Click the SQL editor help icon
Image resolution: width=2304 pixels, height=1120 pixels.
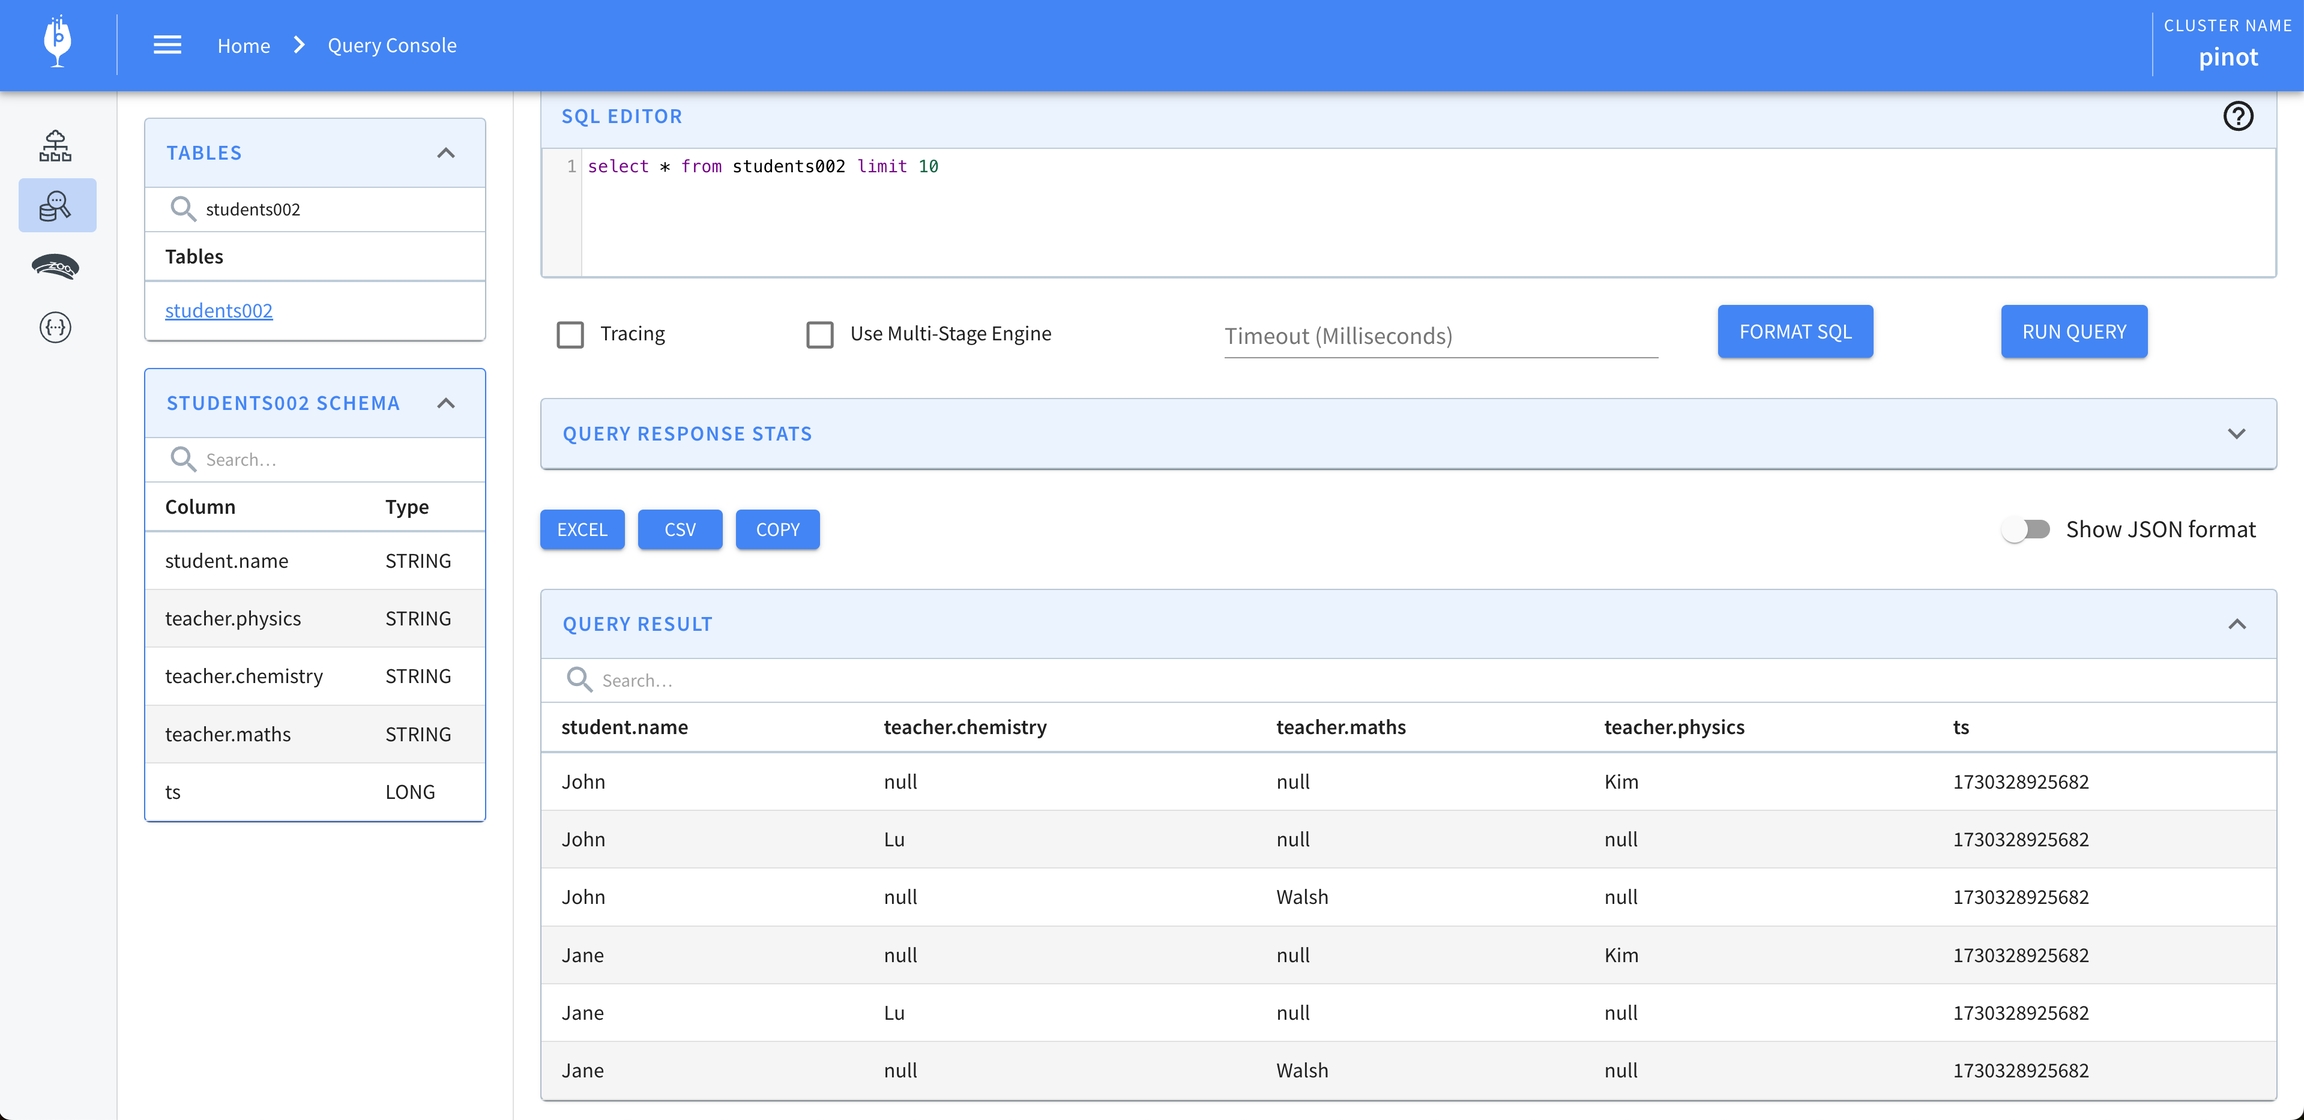coord(2238,117)
